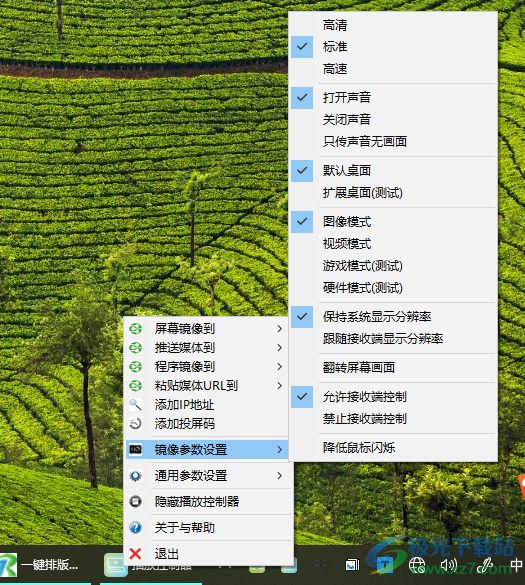Select 高清 quality option
Viewport: 525px width, 585px height.
tap(393, 25)
